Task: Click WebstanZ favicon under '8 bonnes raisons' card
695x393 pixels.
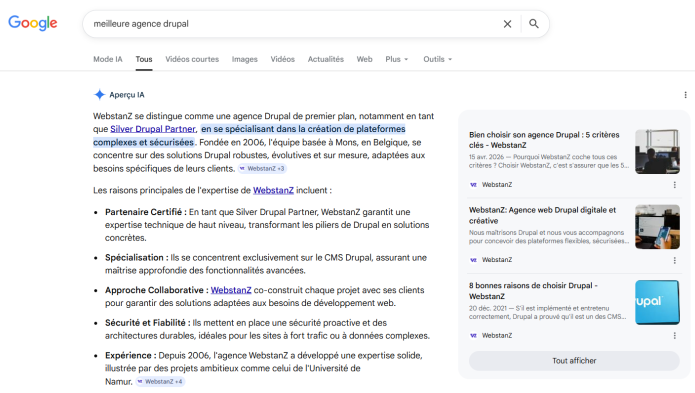Action: tap(473, 336)
